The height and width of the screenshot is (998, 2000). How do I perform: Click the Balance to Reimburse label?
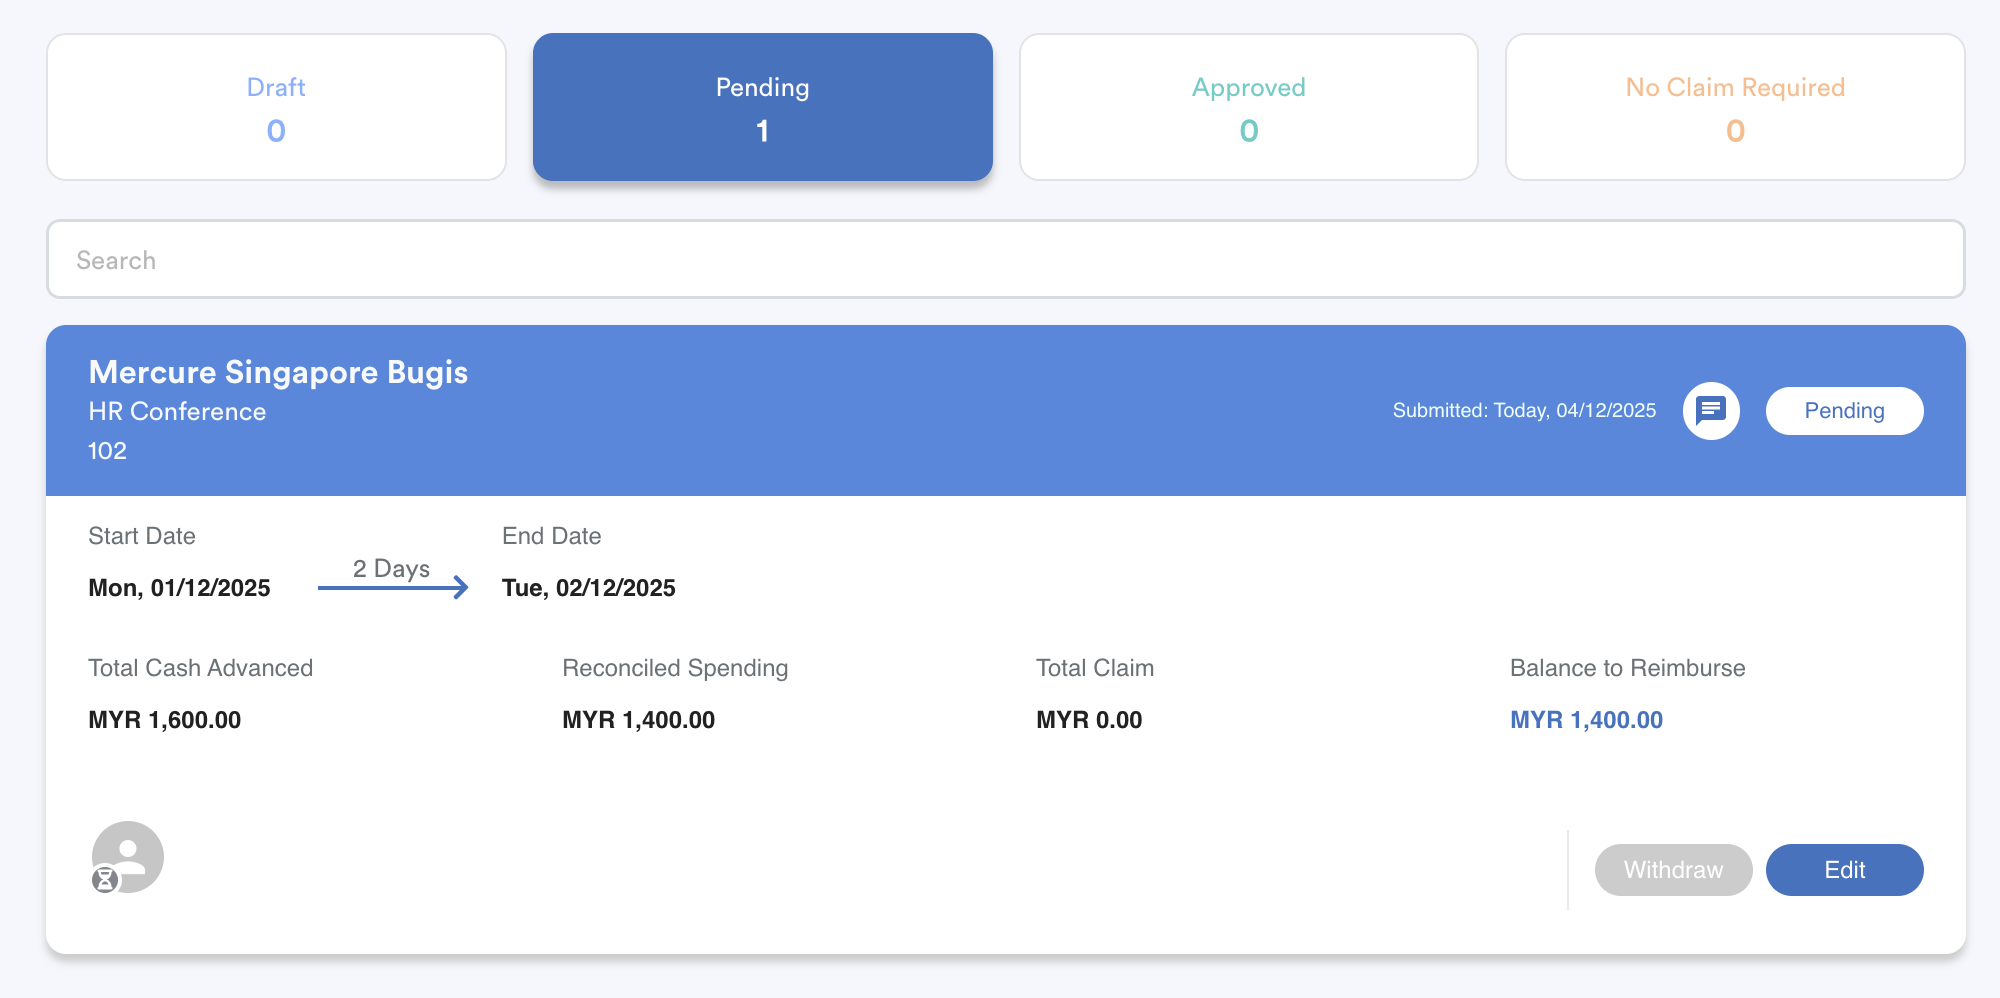(x=1627, y=668)
